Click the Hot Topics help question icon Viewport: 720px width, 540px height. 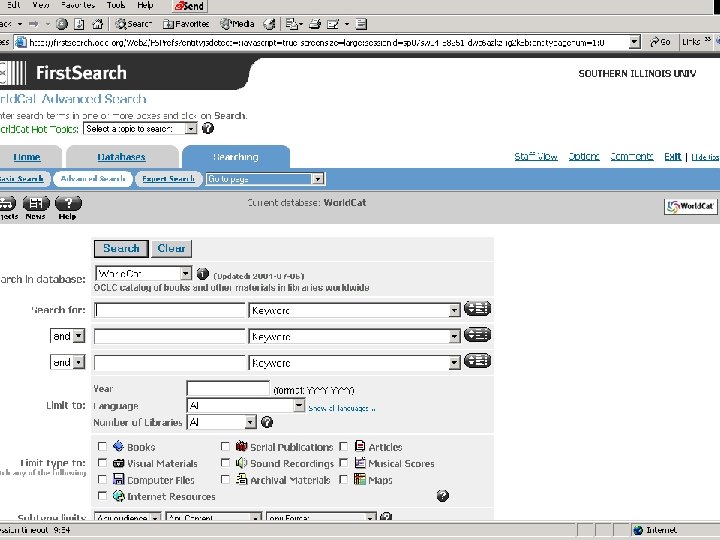pyautogui.click(x=208, y=129)
